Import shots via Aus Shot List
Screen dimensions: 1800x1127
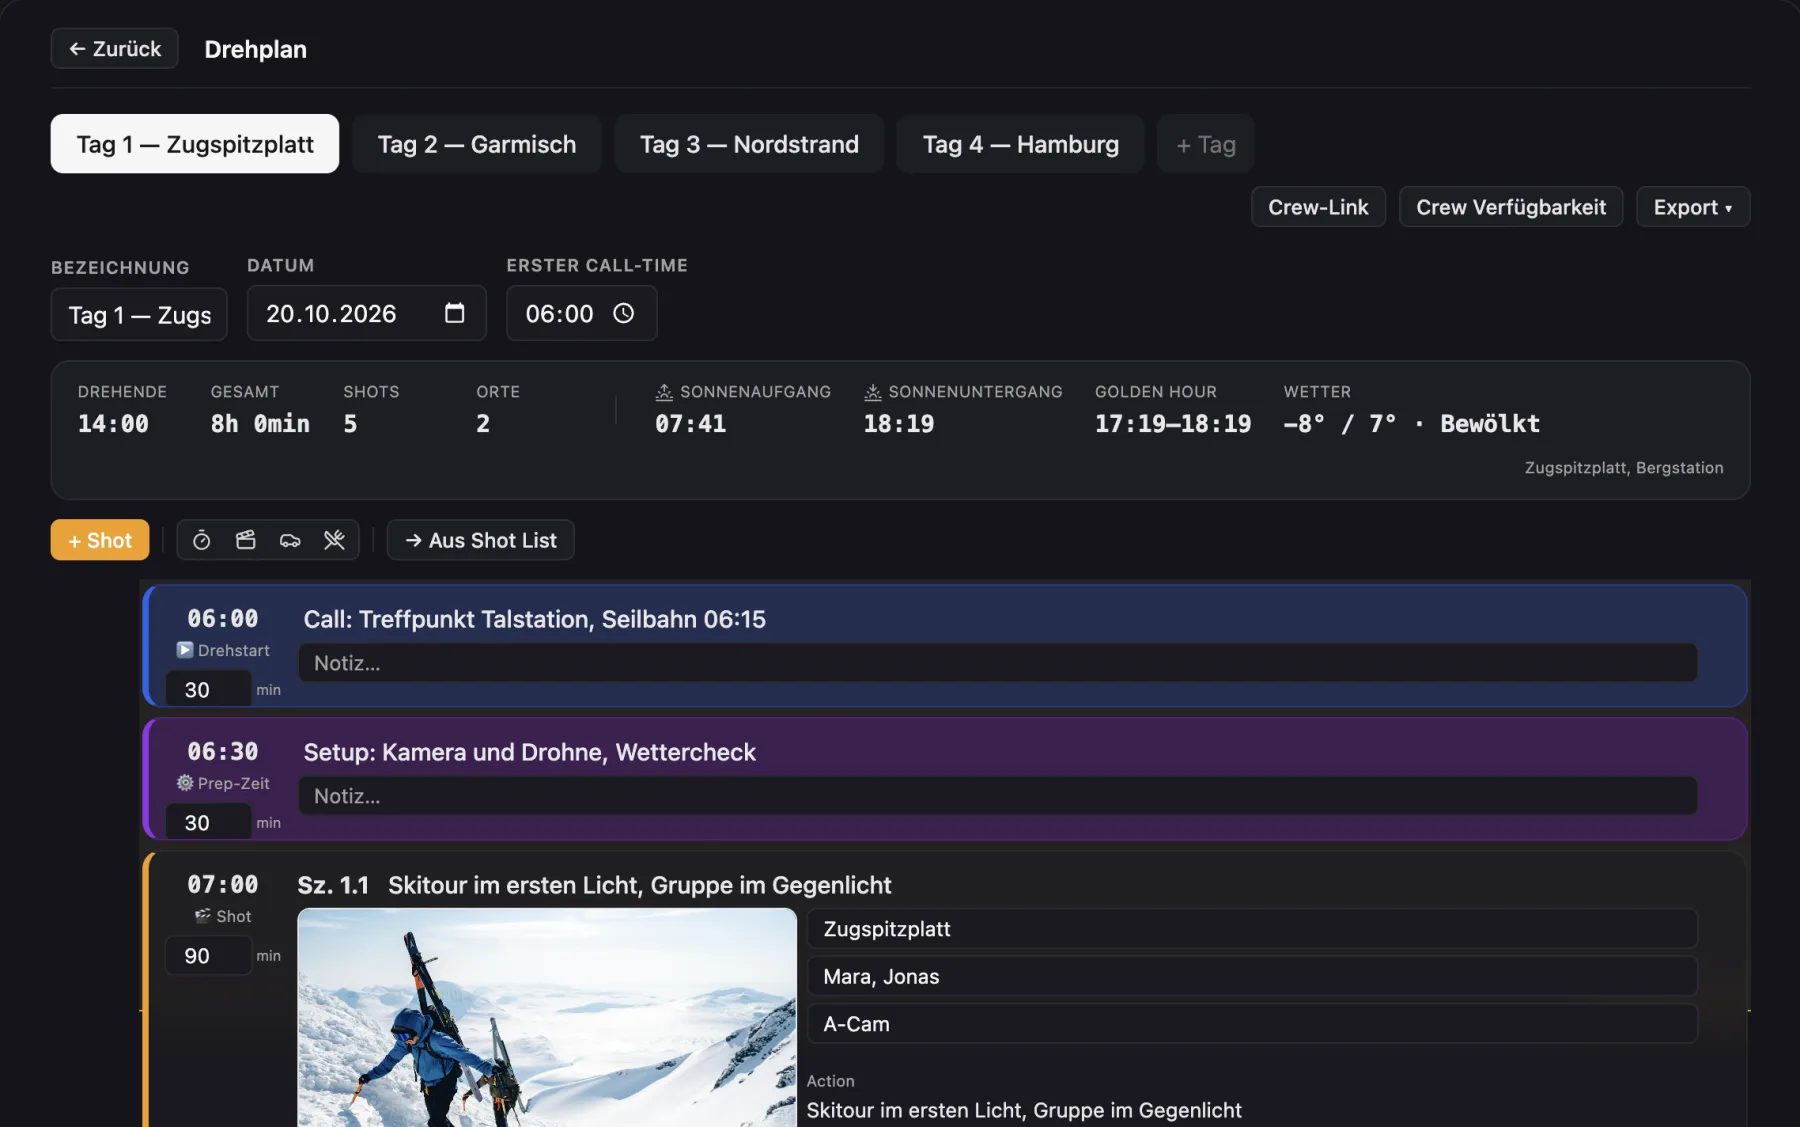(x=480, y=540)
